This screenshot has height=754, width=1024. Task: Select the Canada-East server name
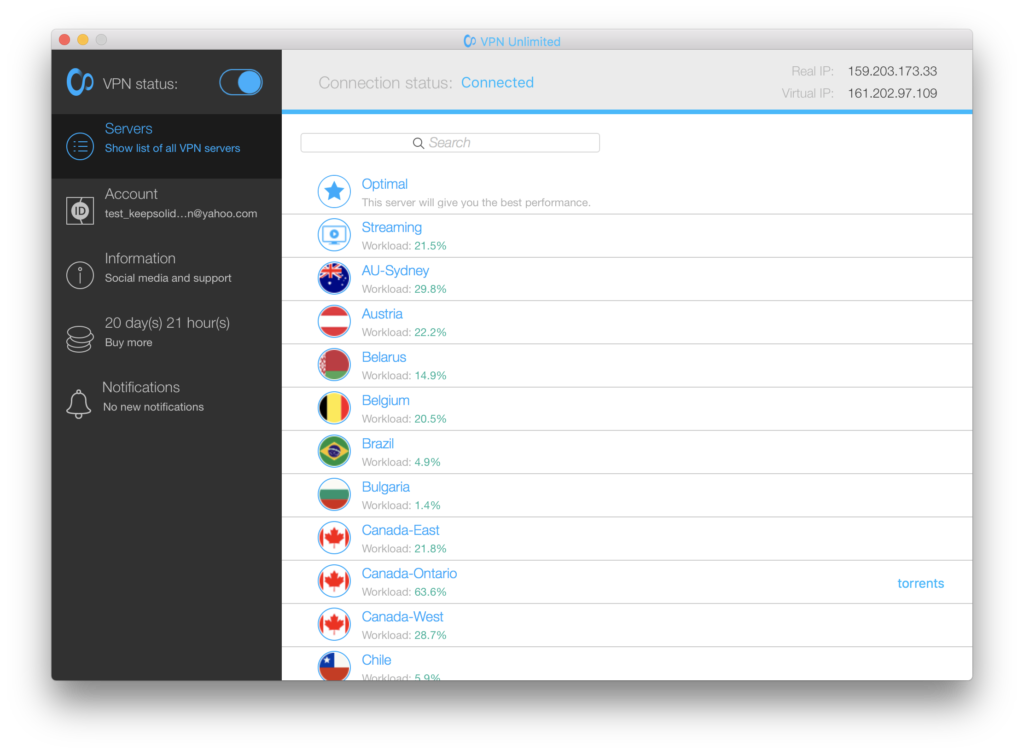pos(400,530)
